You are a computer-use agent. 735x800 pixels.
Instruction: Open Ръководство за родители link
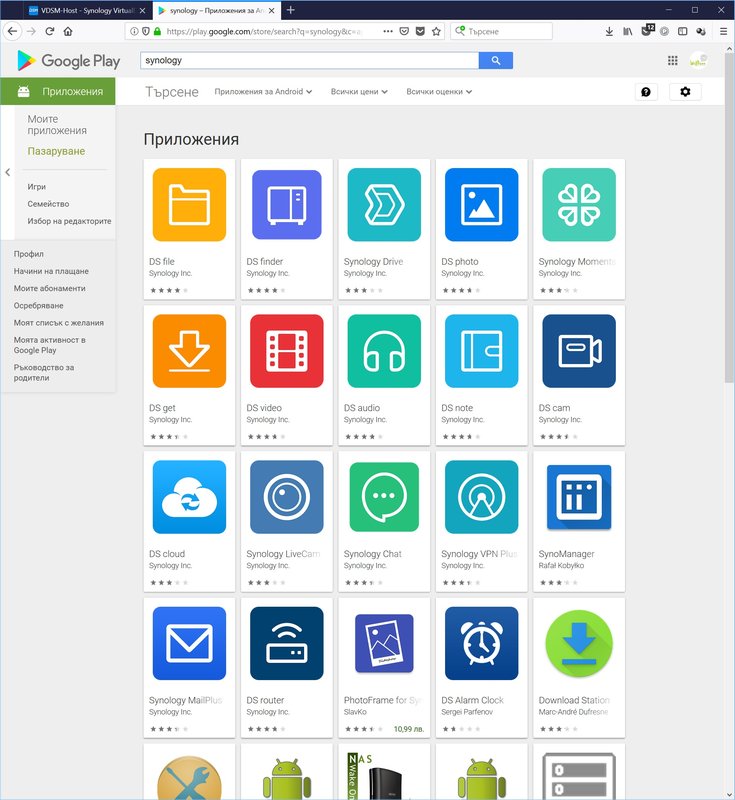coord(44,372)
